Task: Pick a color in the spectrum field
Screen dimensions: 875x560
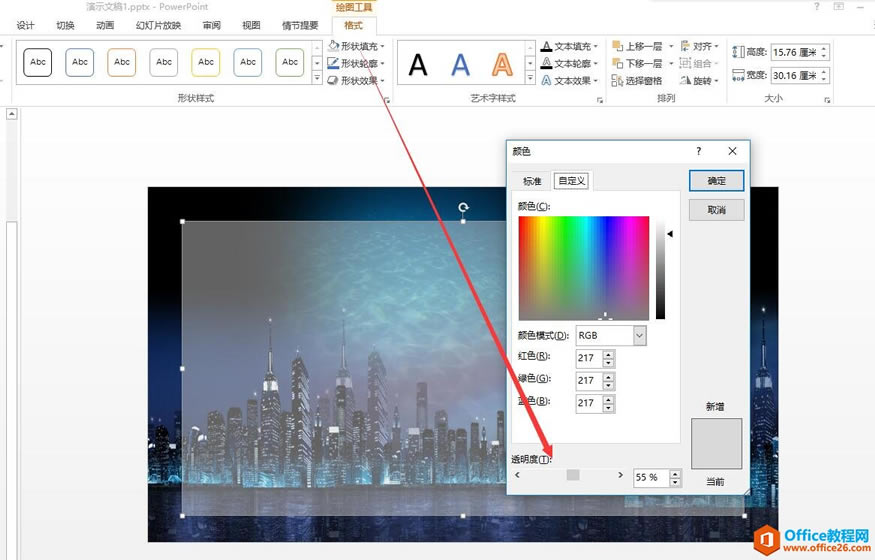Action: (x=584, y=268)
